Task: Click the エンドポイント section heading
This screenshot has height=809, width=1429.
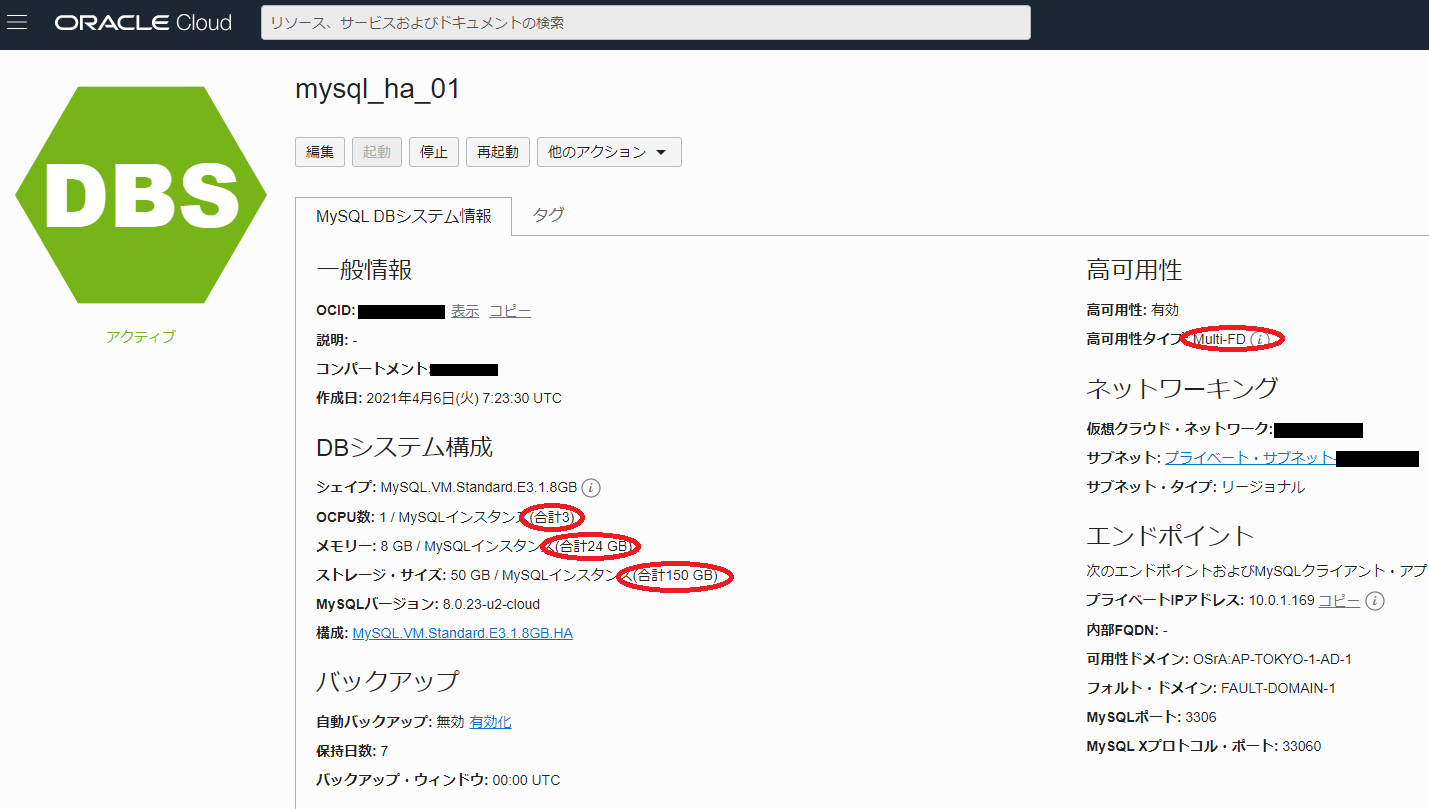Action: tap(1171, 535)
